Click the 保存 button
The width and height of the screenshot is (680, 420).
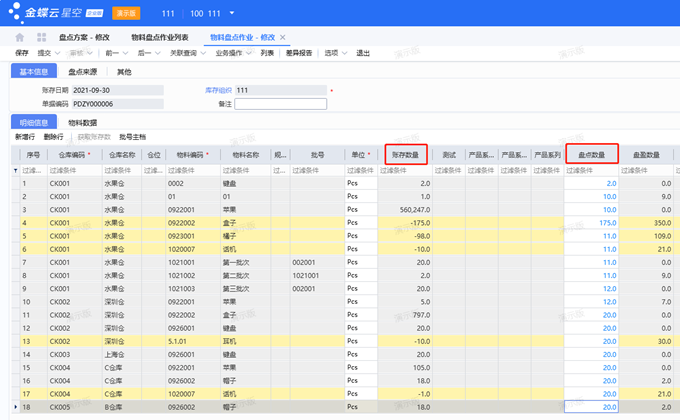[21, 53]
